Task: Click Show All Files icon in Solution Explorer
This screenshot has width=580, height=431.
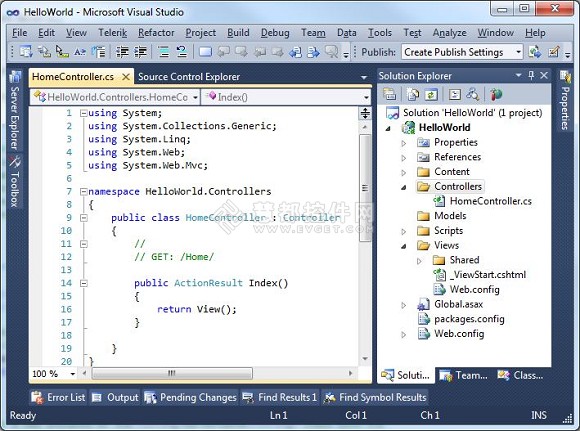Action: pos(412,94)
